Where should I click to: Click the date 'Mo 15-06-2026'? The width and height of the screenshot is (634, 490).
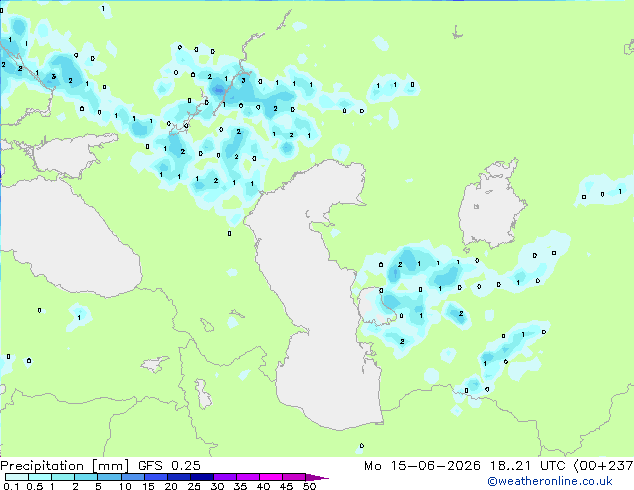[422, 466]
